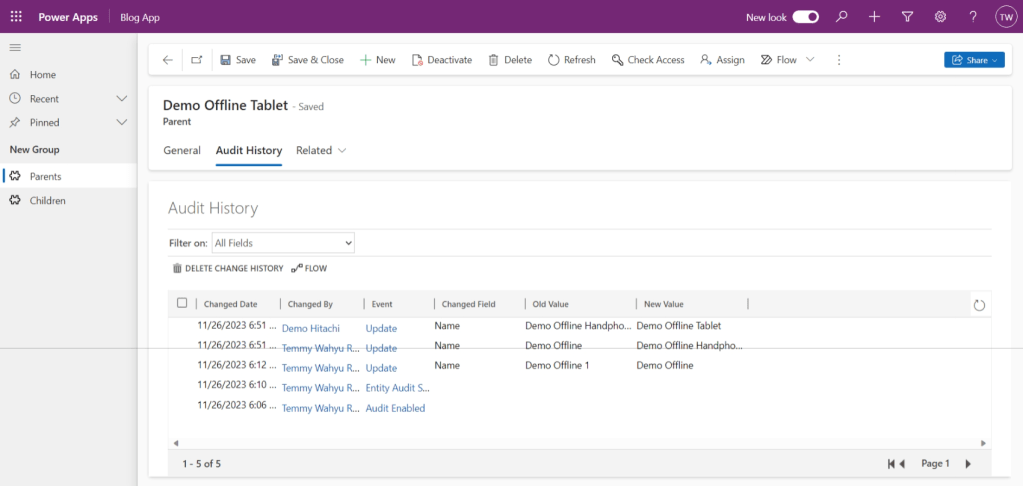Go to first page icon

[891, 464]
